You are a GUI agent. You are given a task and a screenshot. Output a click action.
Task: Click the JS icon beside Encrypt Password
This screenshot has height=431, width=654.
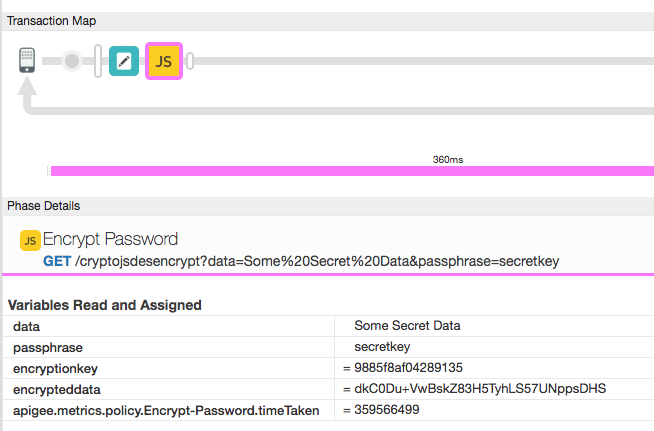click(x=30, y=240)
